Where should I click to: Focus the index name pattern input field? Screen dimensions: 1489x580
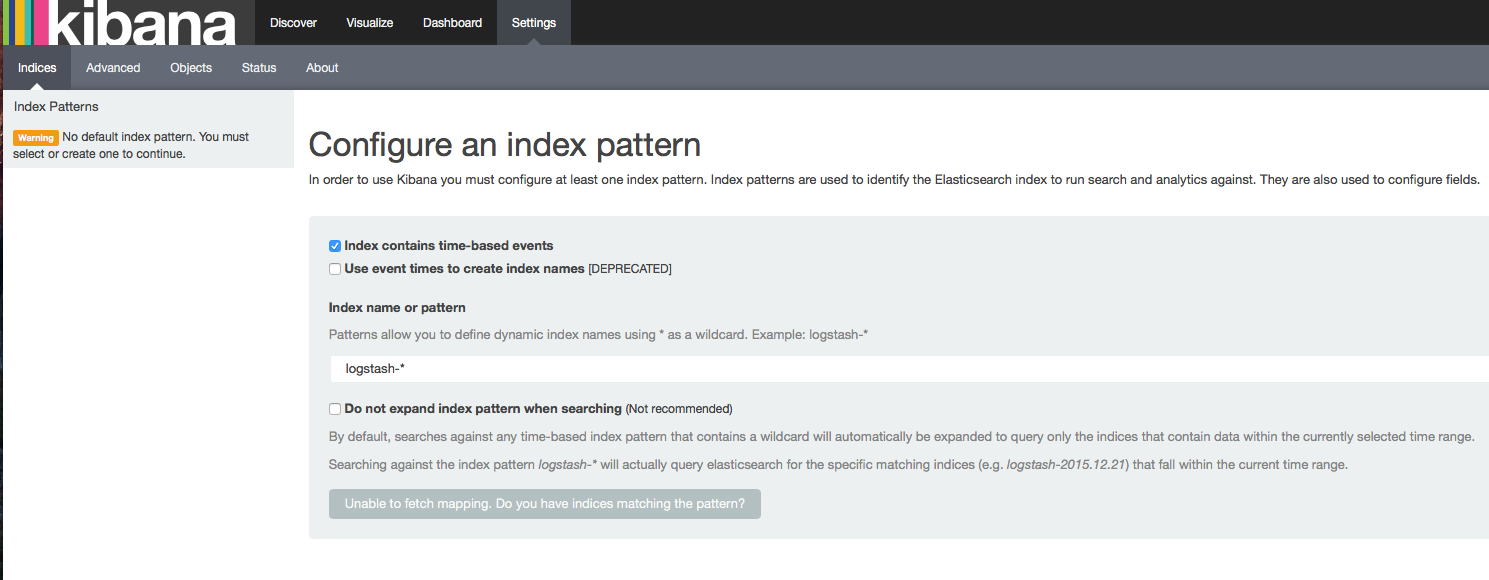pos(909,369)
